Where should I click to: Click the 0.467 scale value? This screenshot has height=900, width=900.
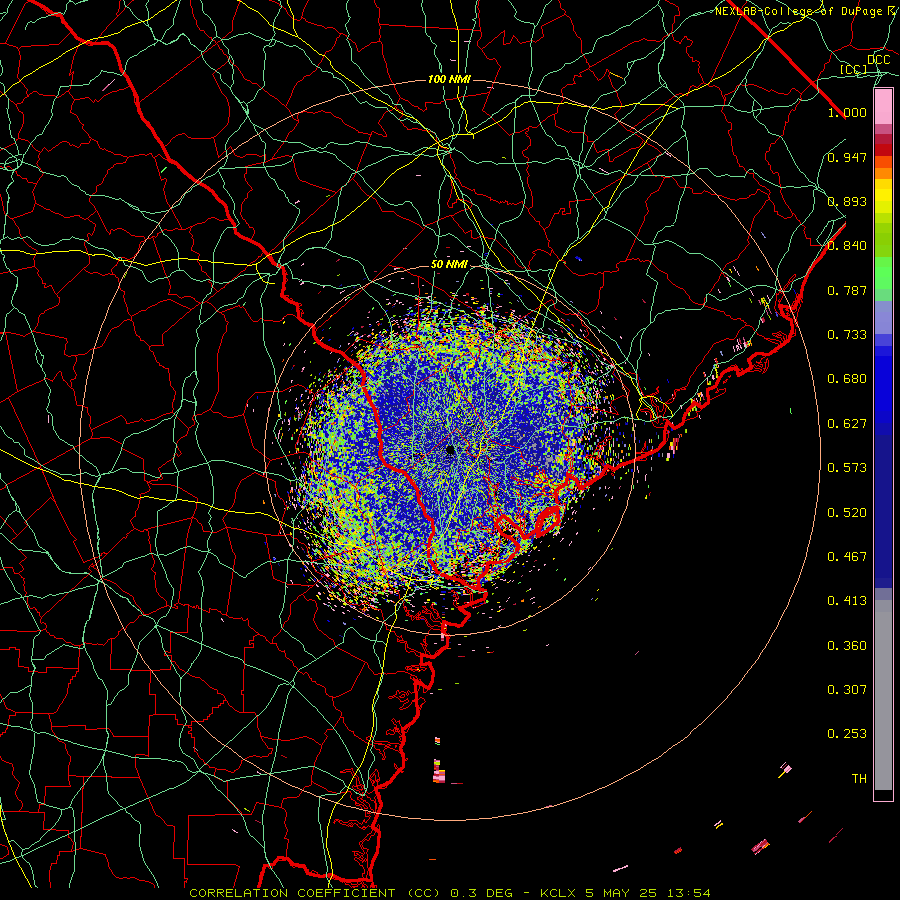[x=847, y=557]
